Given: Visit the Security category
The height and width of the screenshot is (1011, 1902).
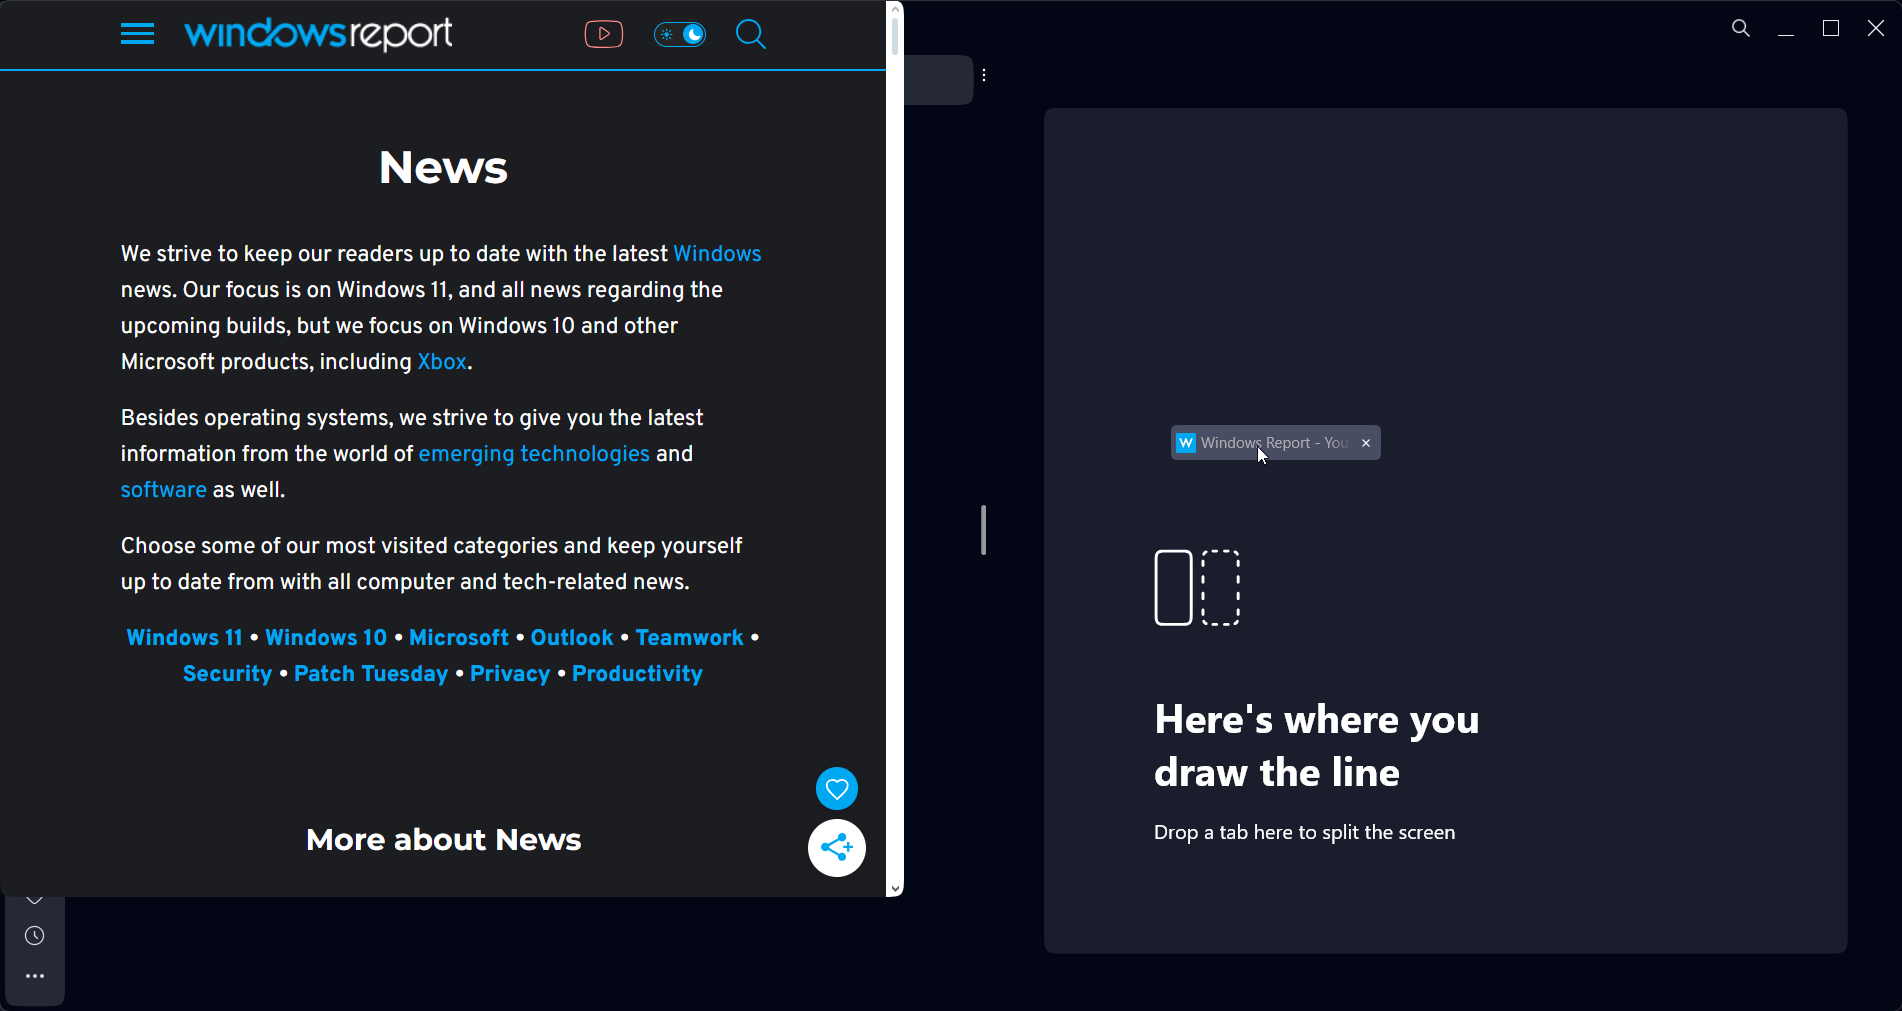Looking at the screenshot, I should (x=228, y=674).
